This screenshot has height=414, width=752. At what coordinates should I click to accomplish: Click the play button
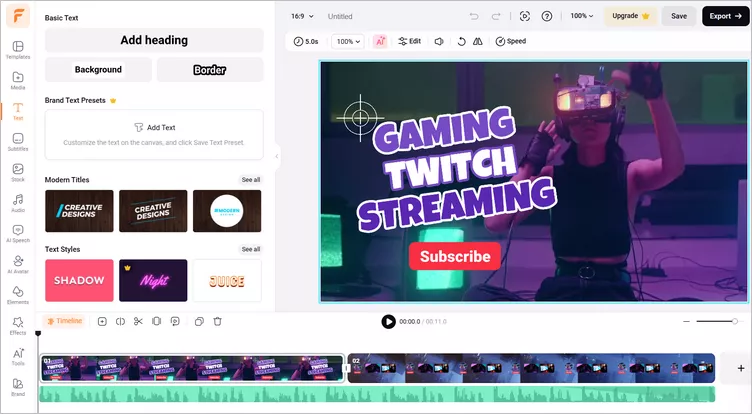tap(388, 321)
